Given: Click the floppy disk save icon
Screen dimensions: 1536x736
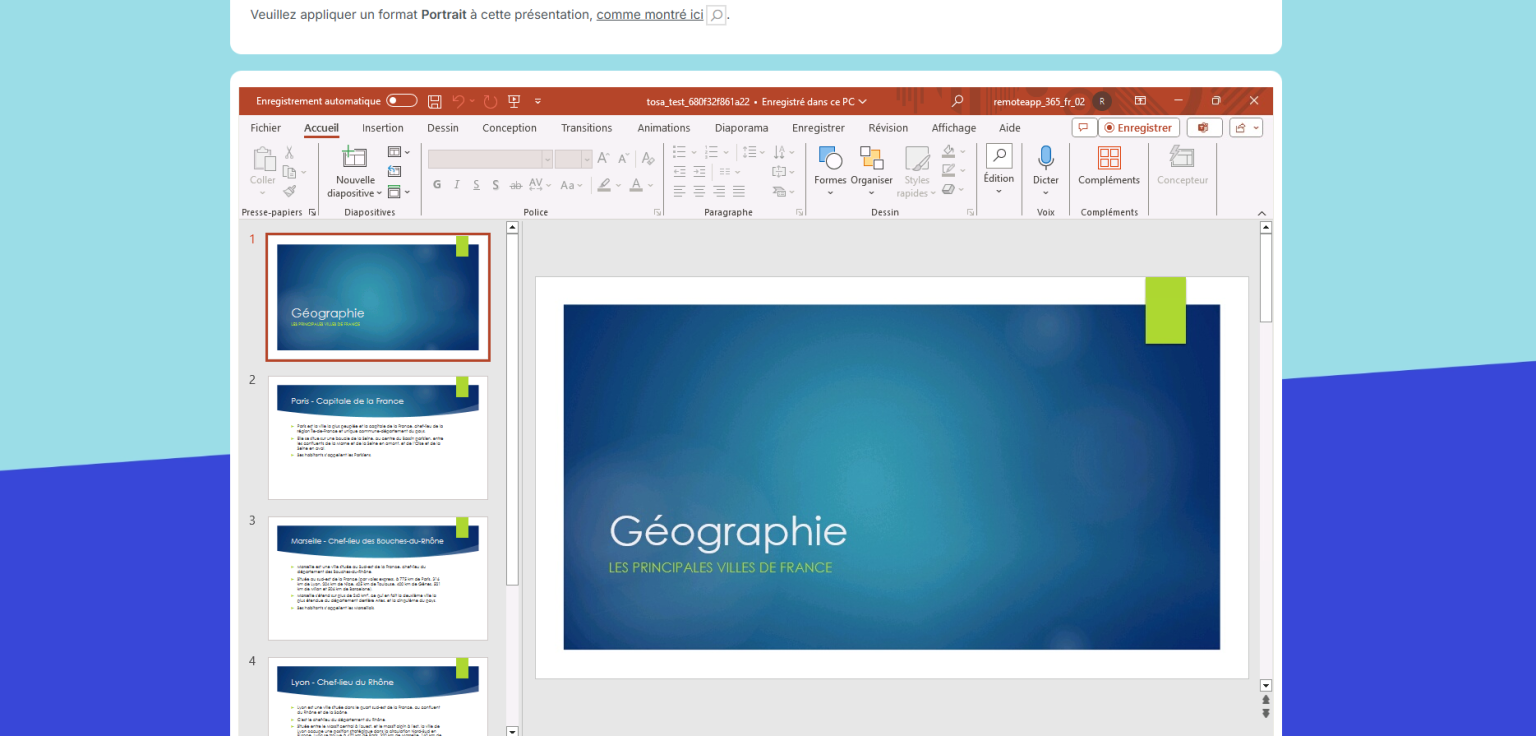Looking at the screenshot, I should click(x=434, y=101).
